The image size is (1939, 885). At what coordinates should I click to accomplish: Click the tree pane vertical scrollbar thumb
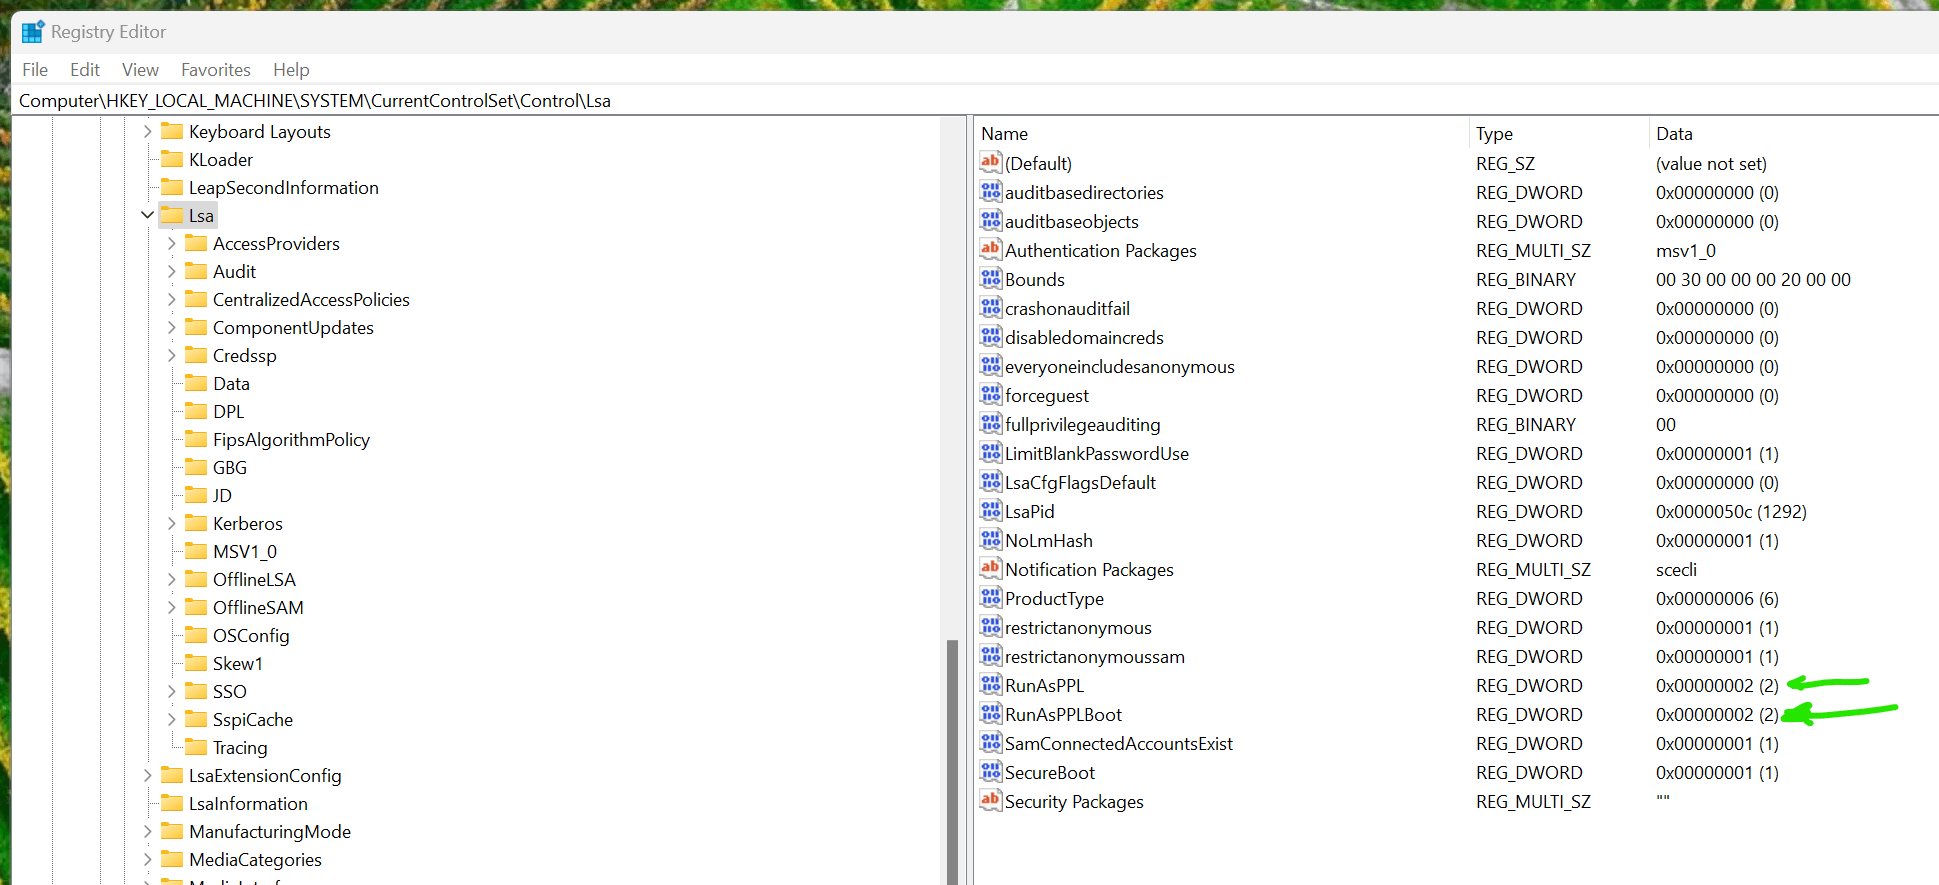point(952,762)
